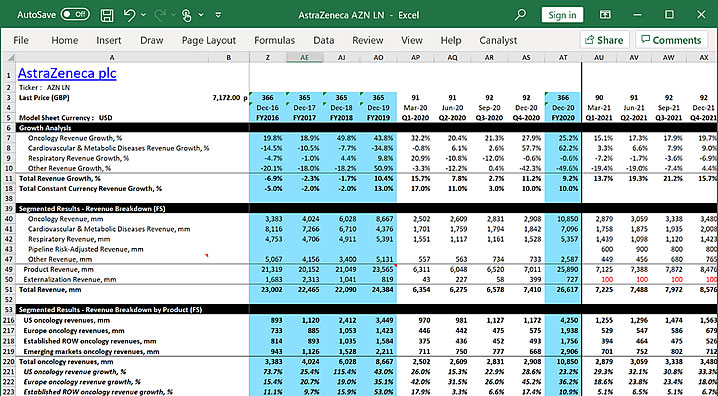Select 'Model Sheet Currency : USD' cell
The height and width of the screenshot is (396, 718).
[65, 118]
